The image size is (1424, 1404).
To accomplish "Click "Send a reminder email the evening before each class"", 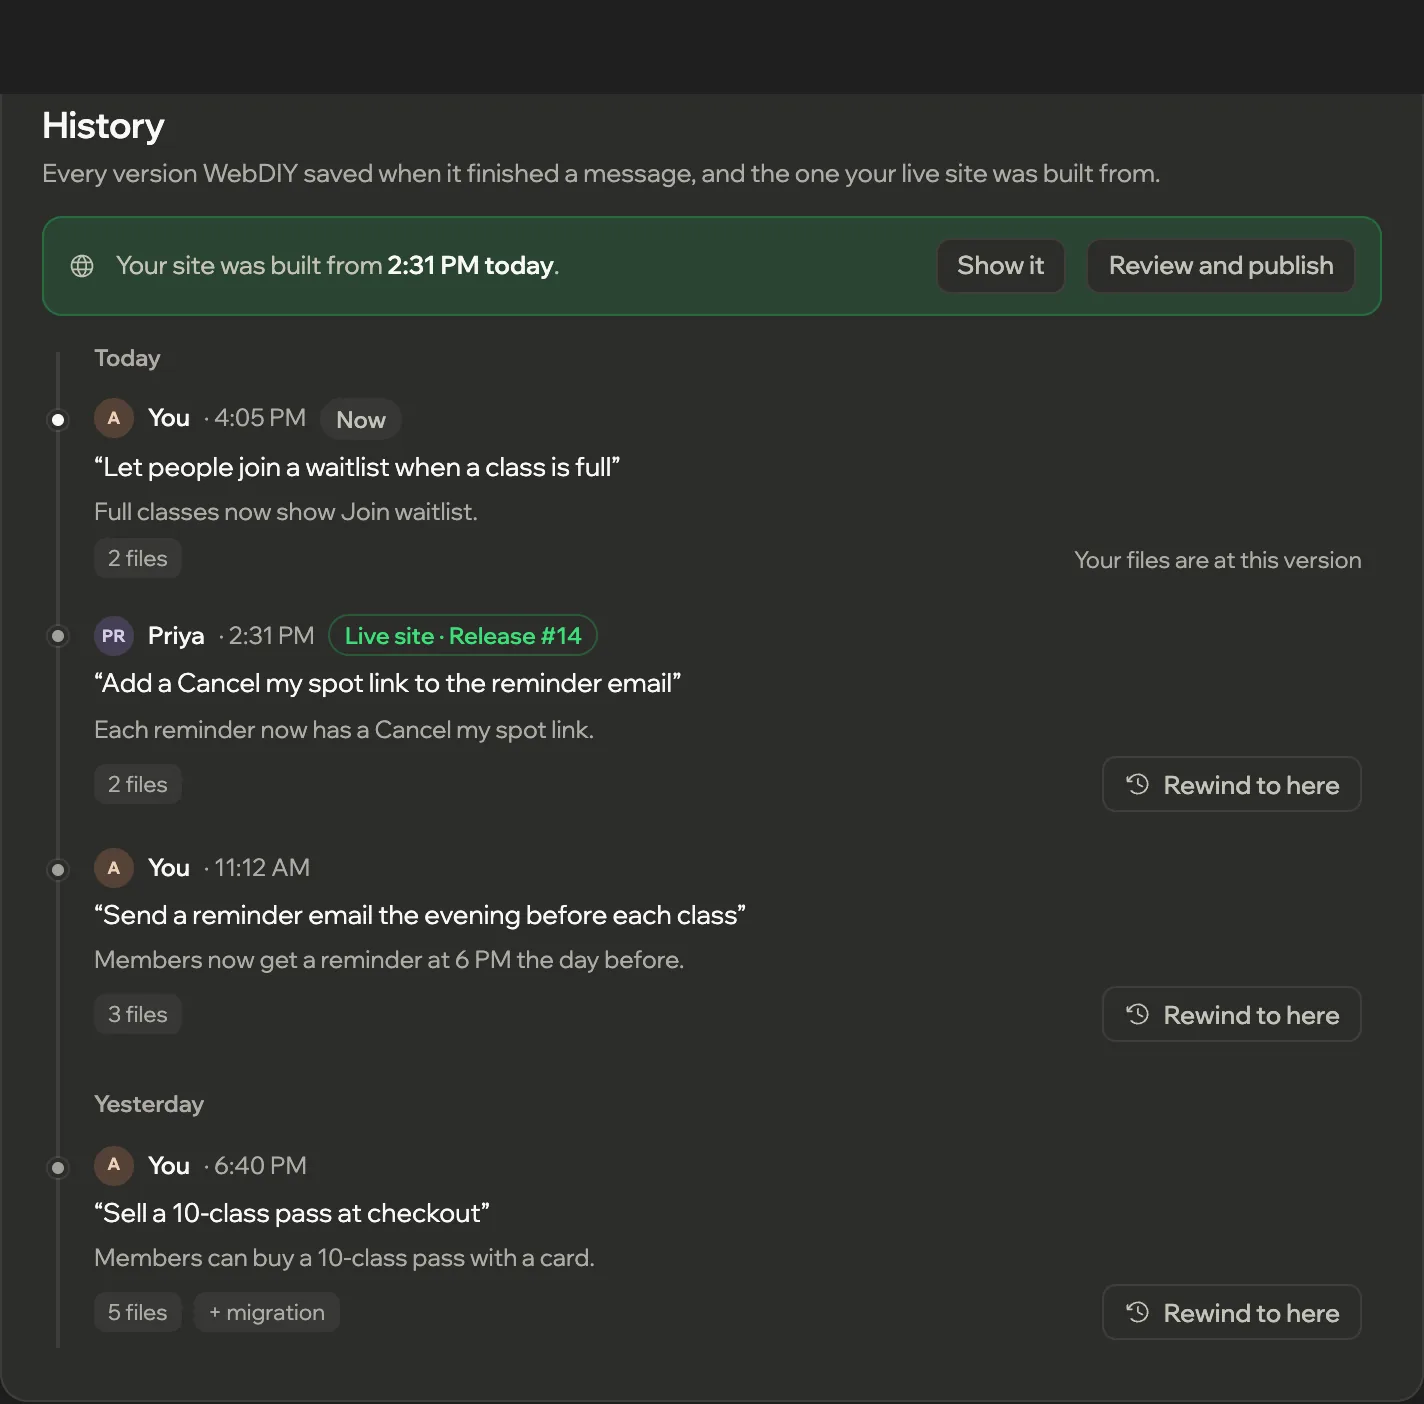I will 420,915.
